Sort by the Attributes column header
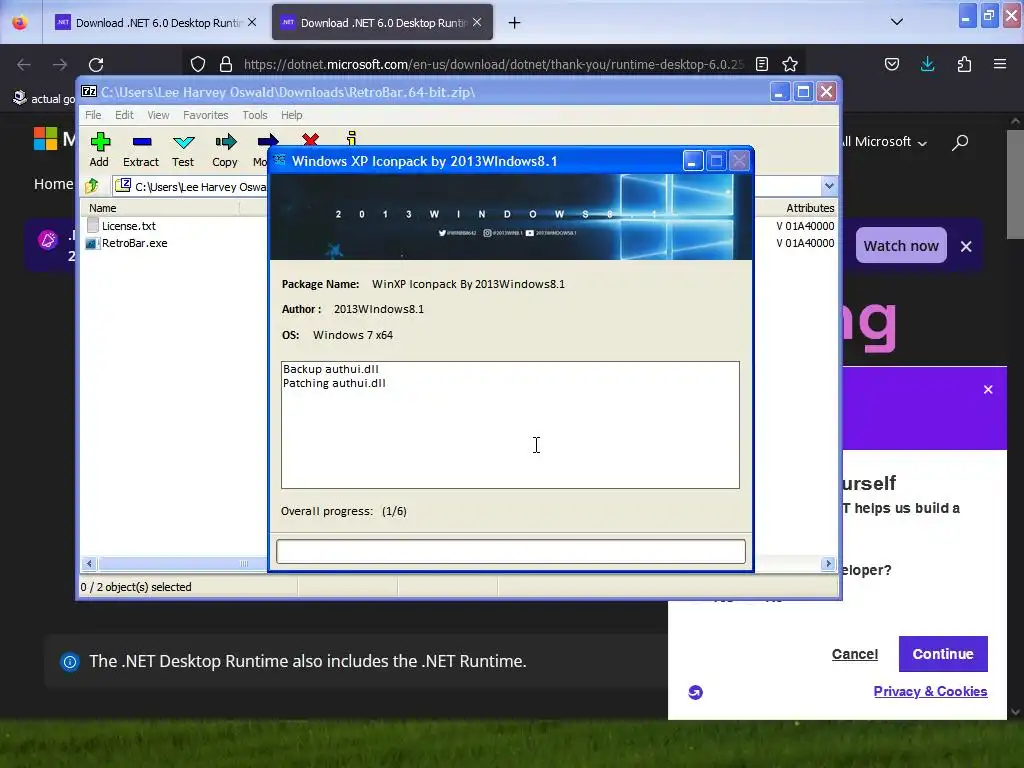 (810, 208)
